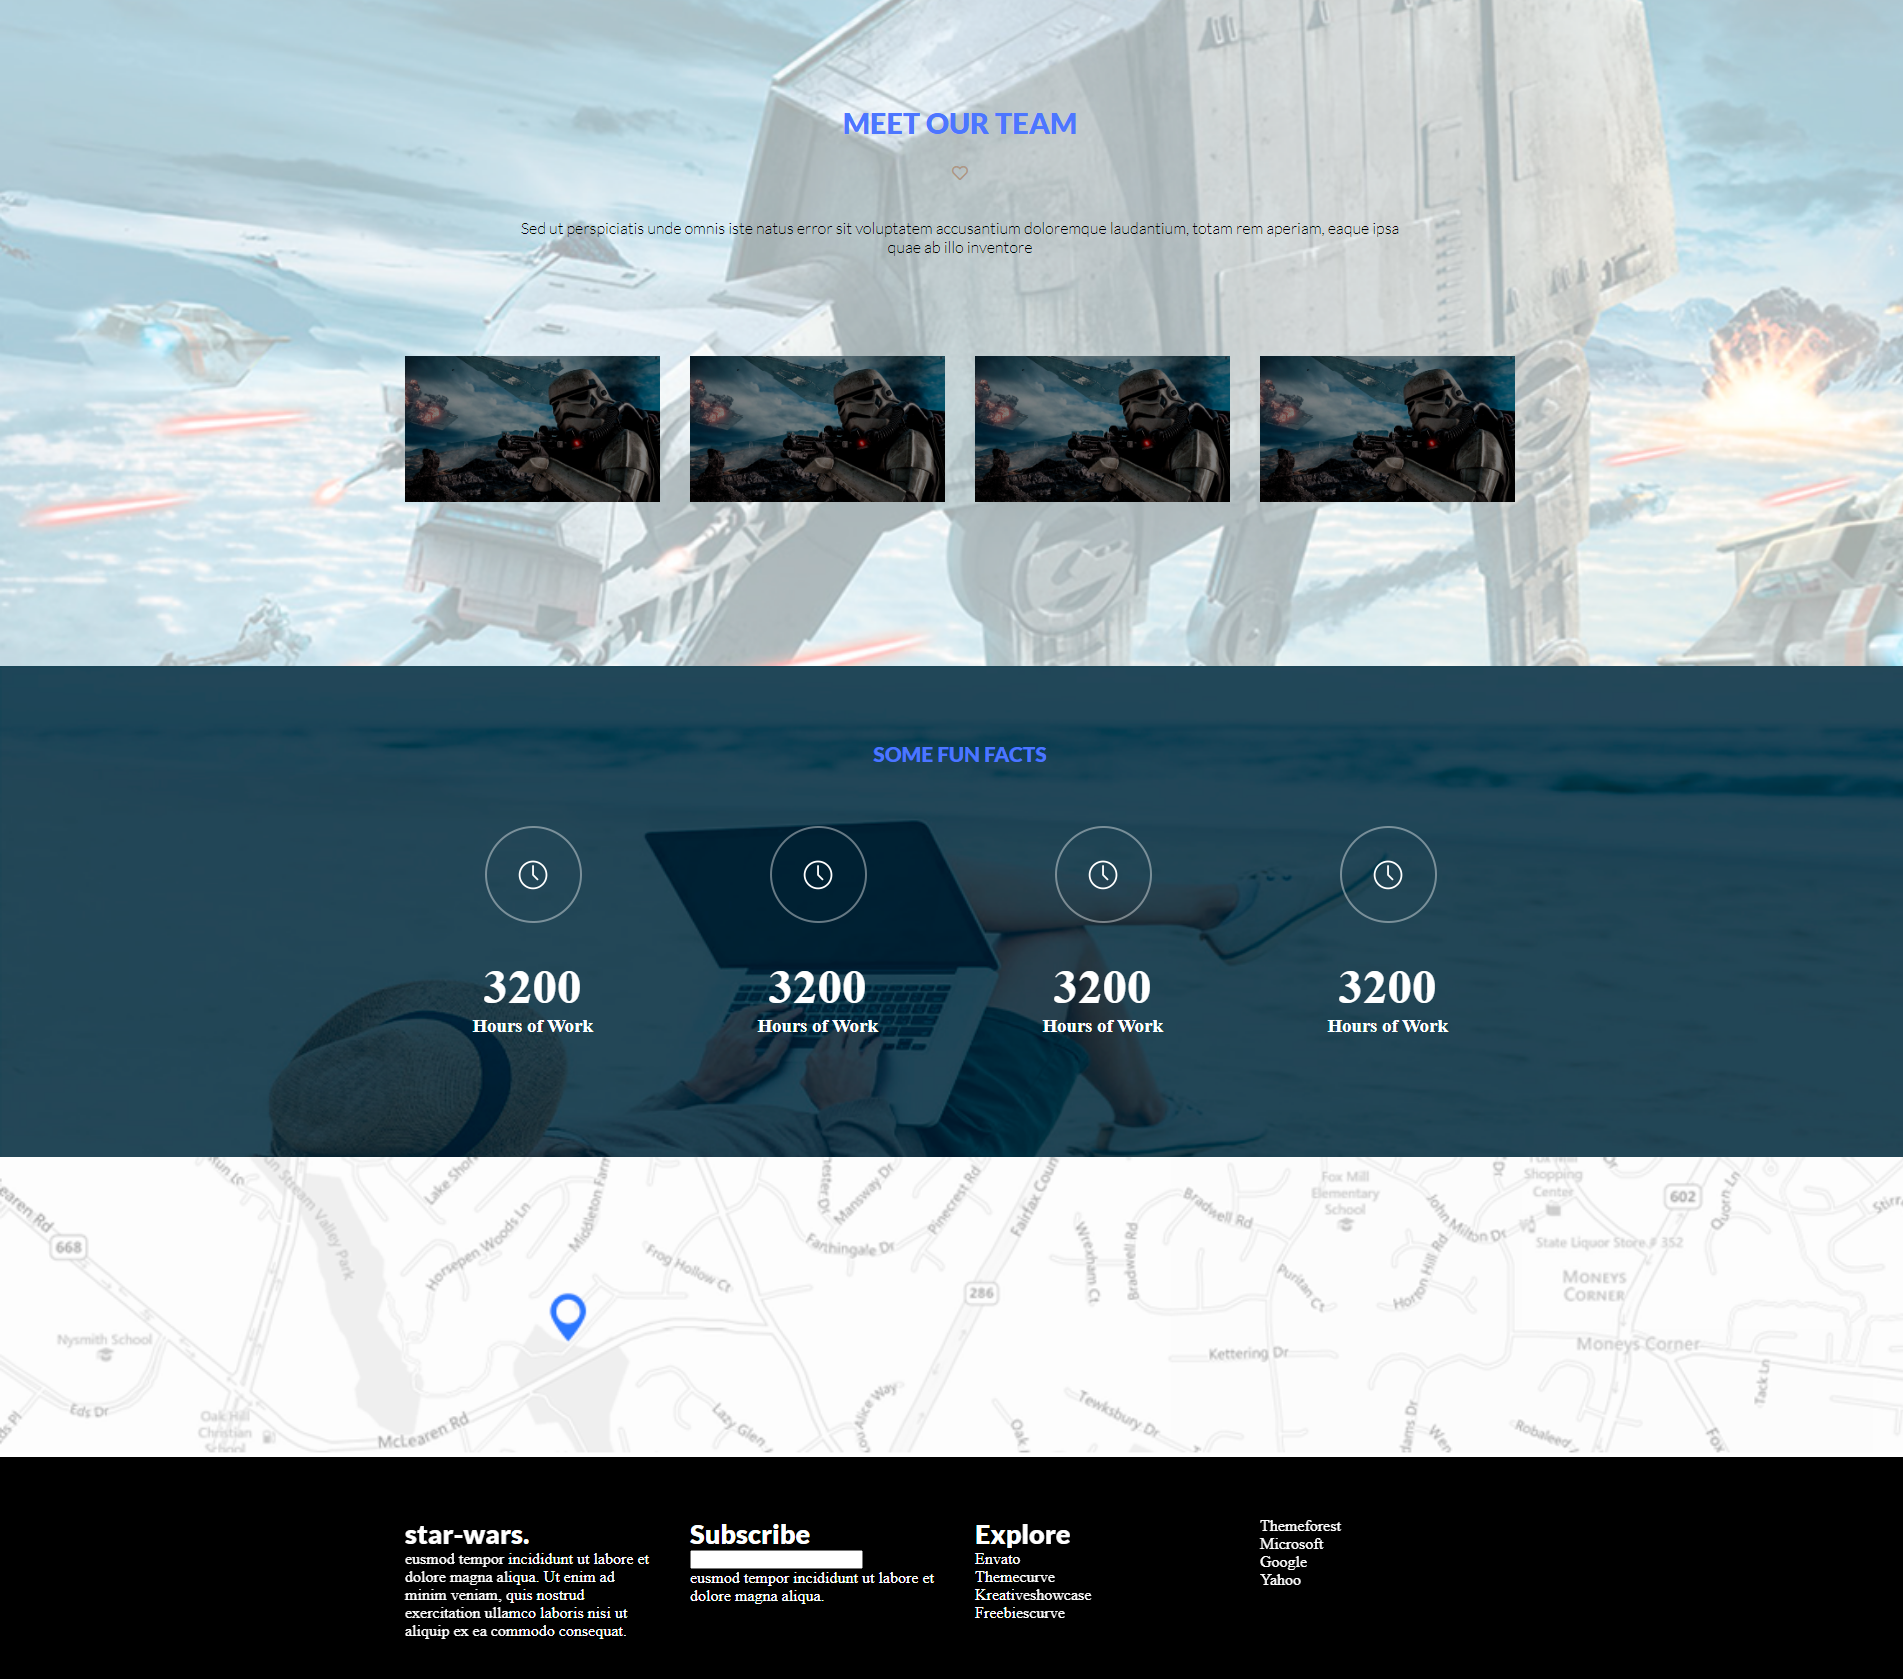Screen dimensions: 1903x1679
Task: Click the fourth clock icon in Fun Facts
Action: pos(1388,875)
